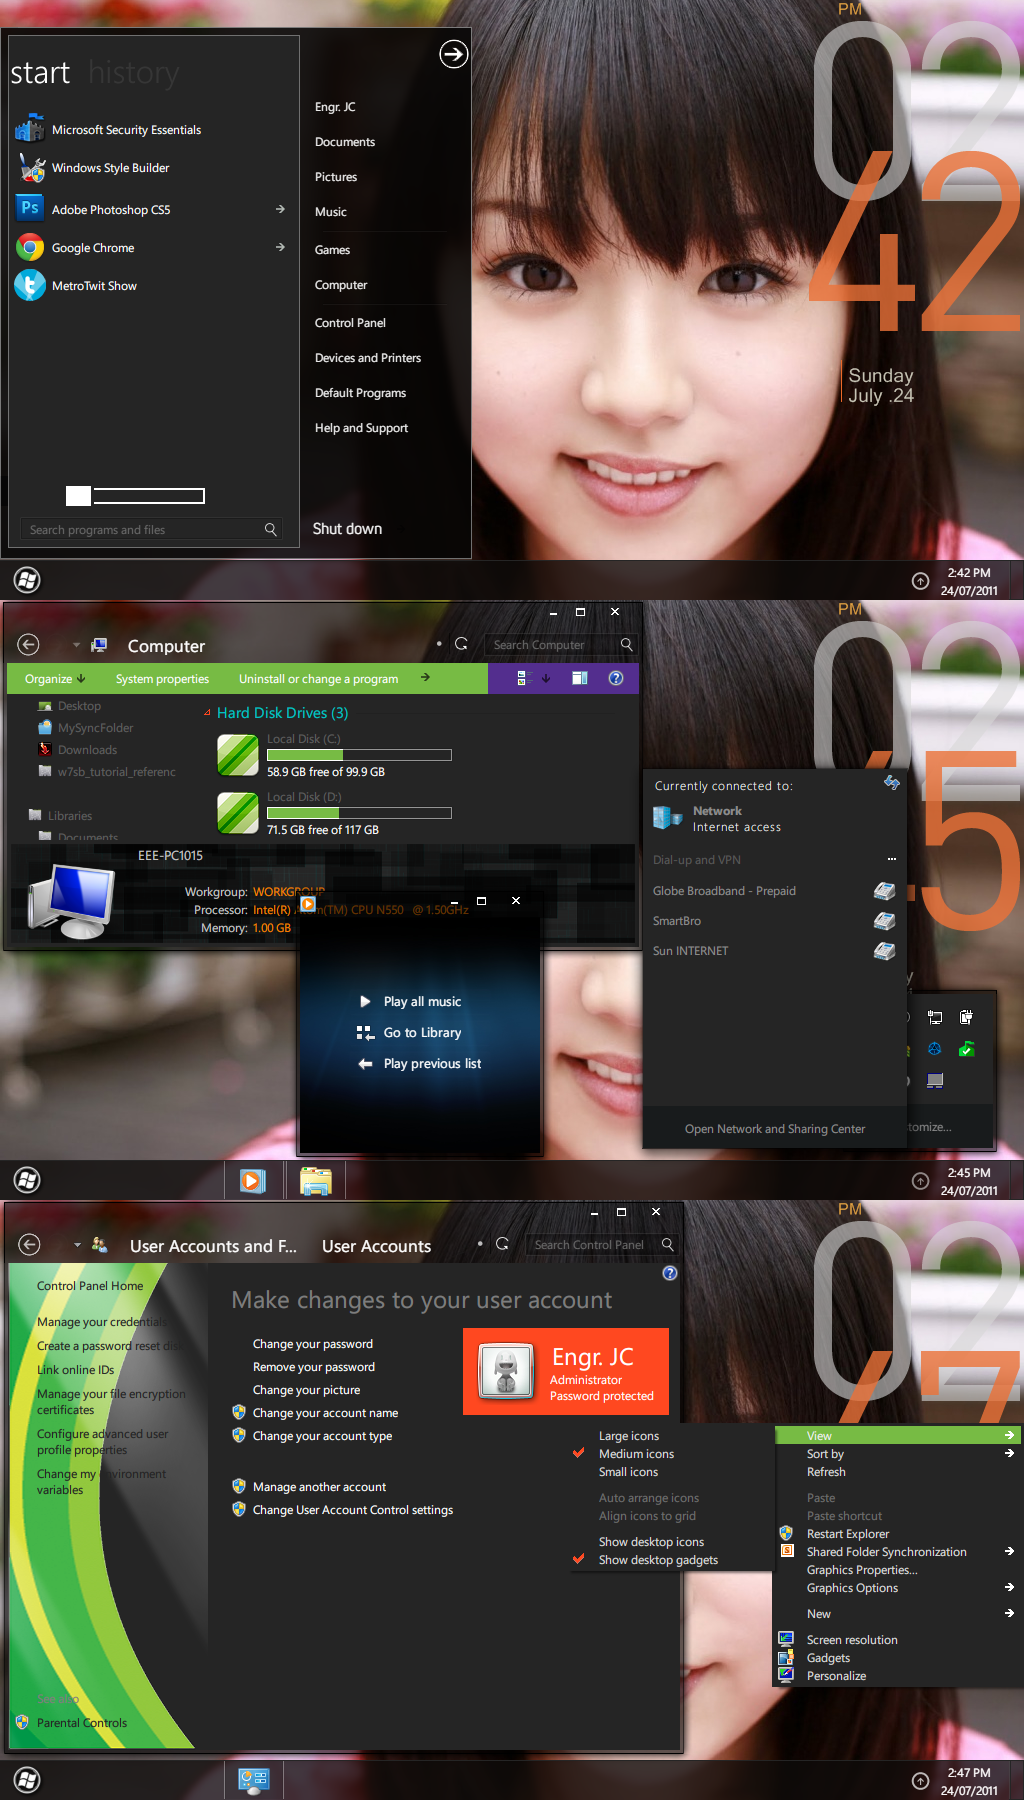Click Change your password link
1024x1800 pixels.
tap(313, 1344)
